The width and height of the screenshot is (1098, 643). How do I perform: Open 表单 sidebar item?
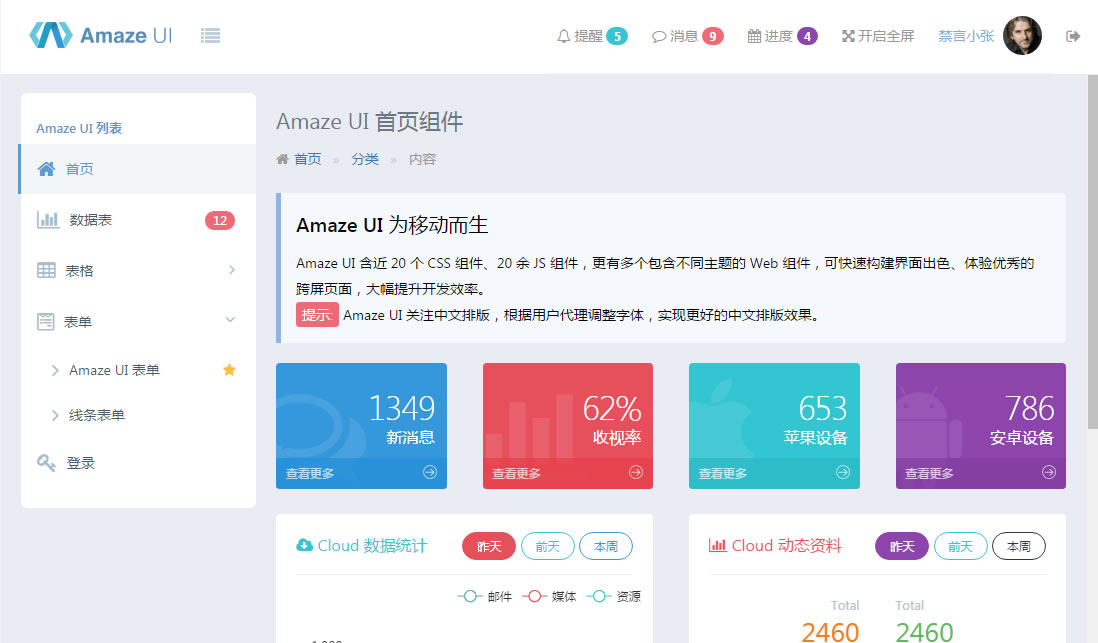138,322
